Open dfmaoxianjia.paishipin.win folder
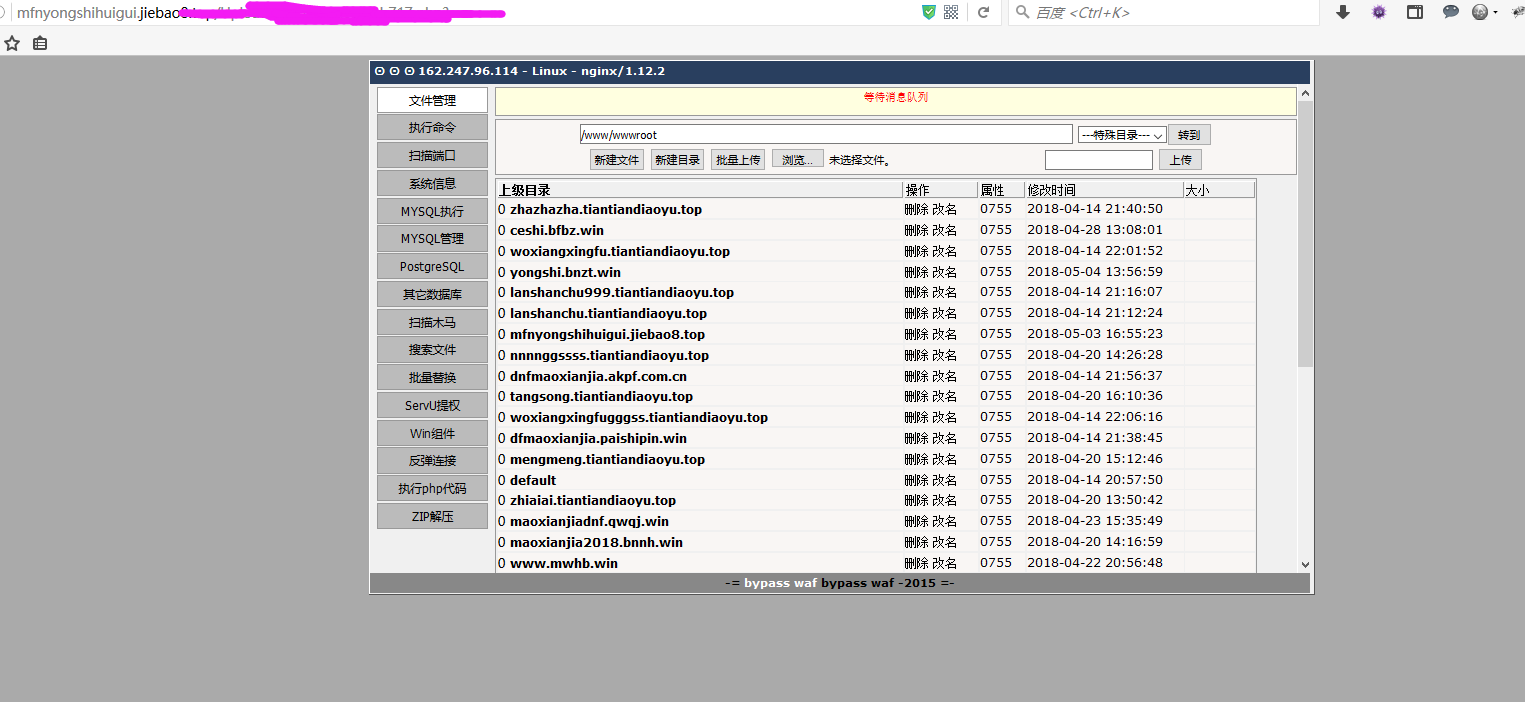1525x702 pixels. point(598,438)
